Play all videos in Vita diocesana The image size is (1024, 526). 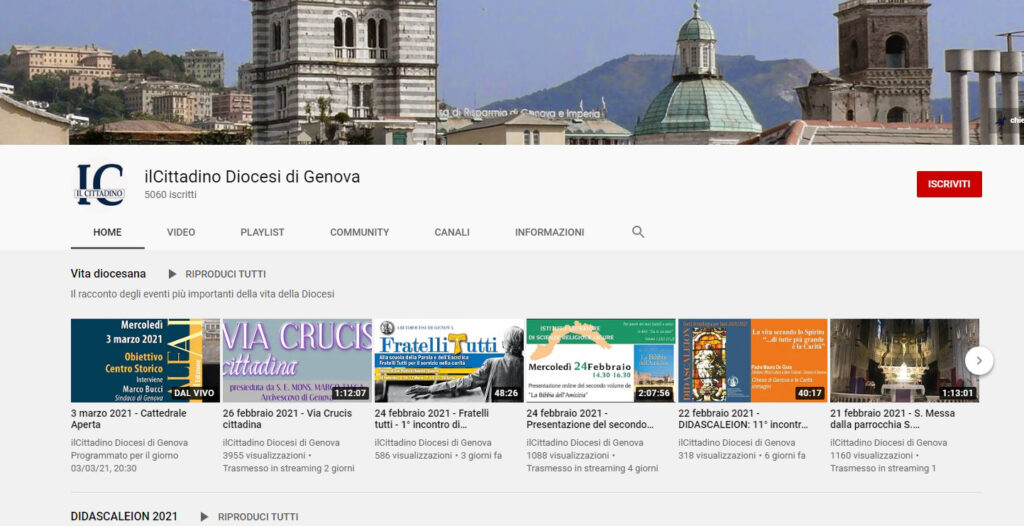pos(216,274)
